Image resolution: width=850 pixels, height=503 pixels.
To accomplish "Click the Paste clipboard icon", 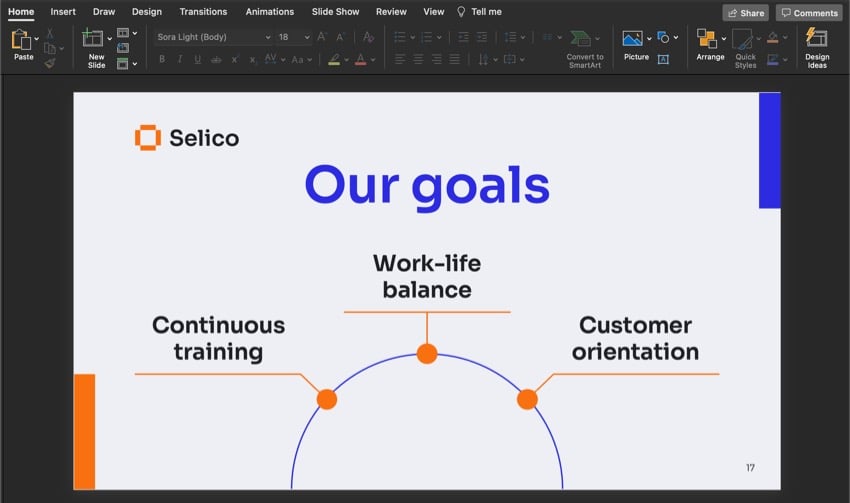I will coord(22,40).
